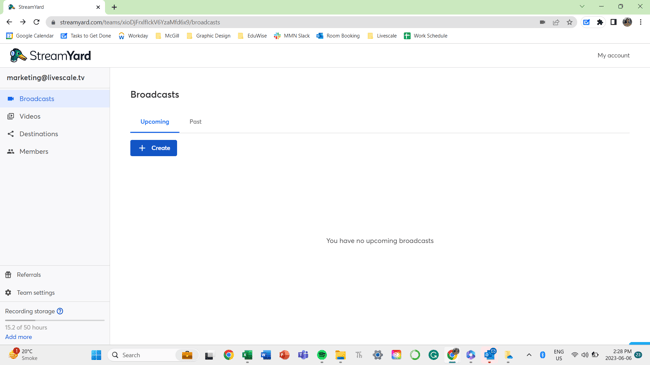Screen dimensions: 650x365
Task: Click the Recording storage help icon
Action: coord(60,311)
